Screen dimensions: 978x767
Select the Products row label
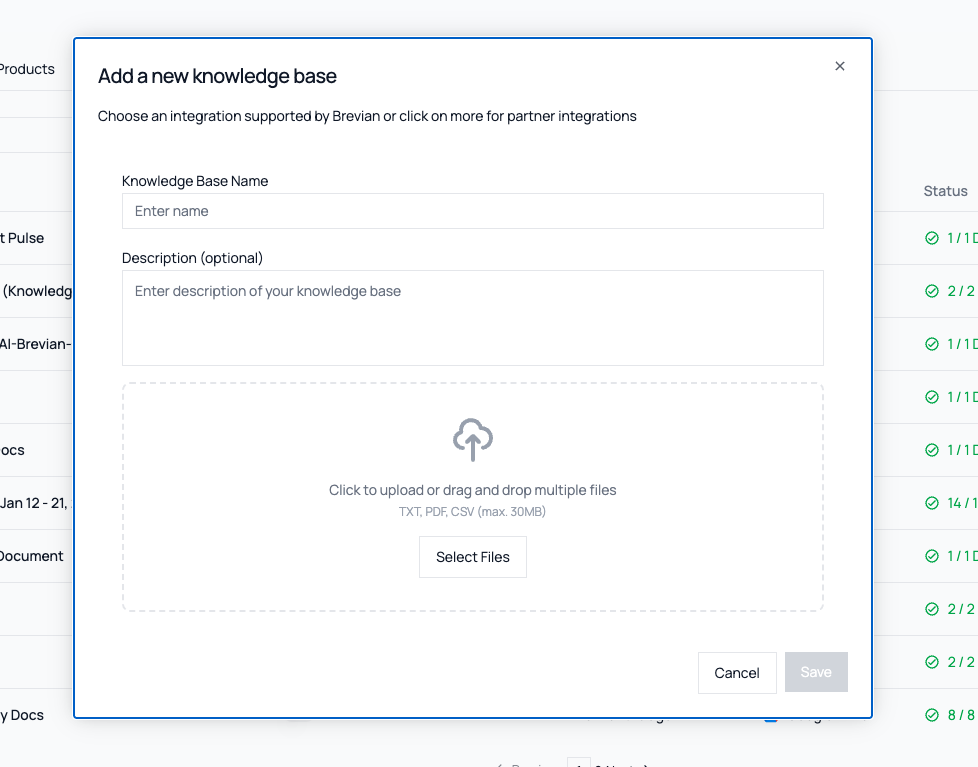coord(27,69)
